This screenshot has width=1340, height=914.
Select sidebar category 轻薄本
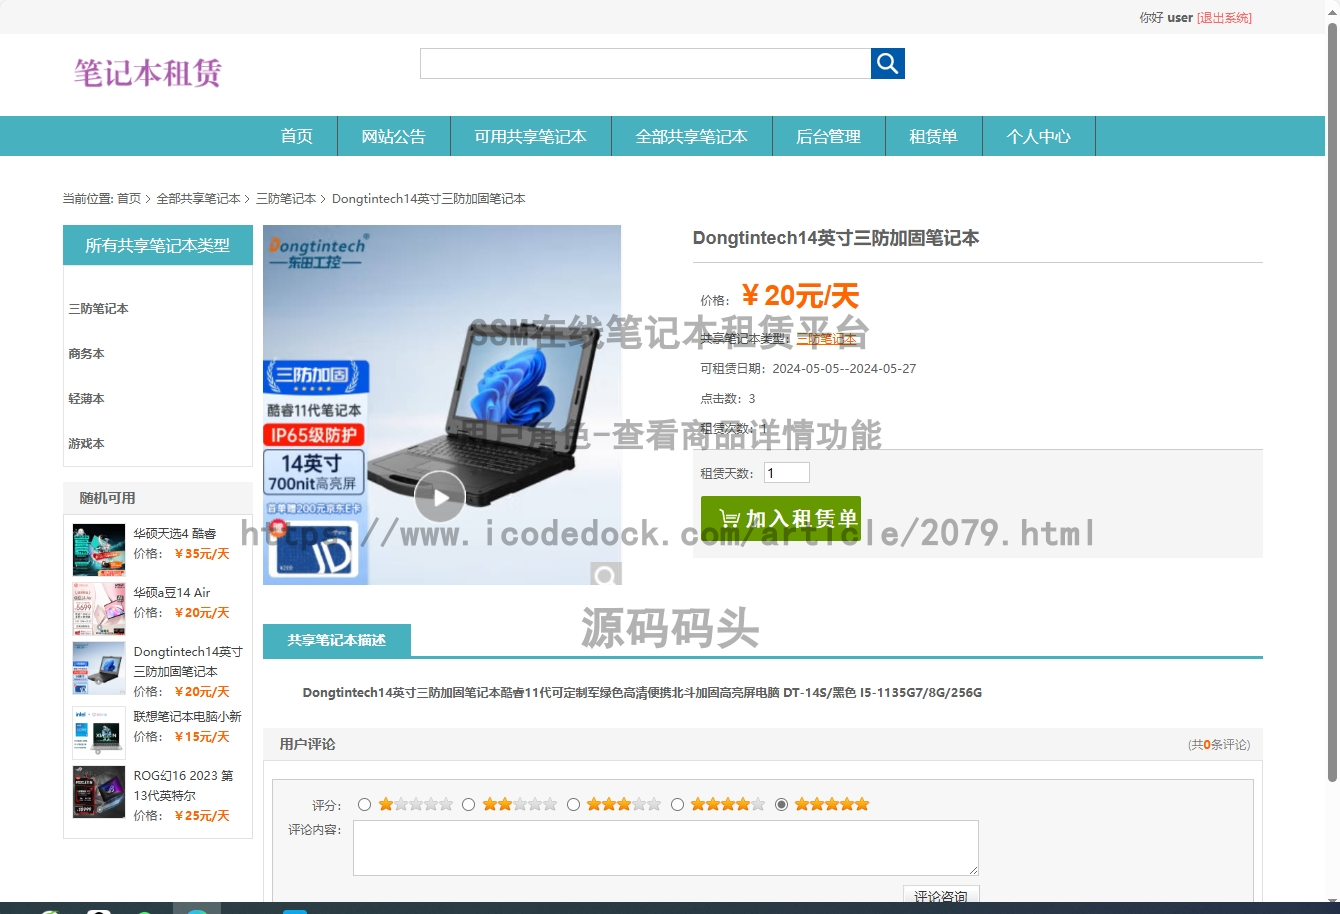click(x=86, y=399)
